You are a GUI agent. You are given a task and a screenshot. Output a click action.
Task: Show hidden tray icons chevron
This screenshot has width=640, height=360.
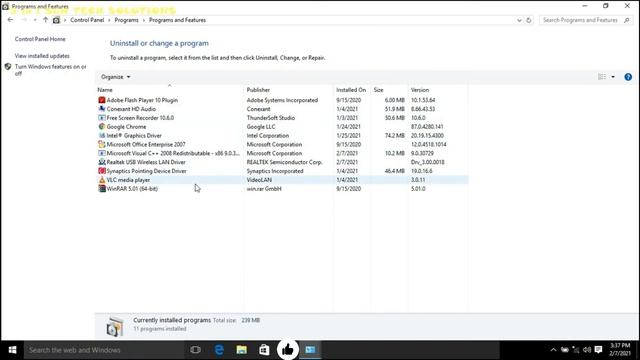[553, 350]
